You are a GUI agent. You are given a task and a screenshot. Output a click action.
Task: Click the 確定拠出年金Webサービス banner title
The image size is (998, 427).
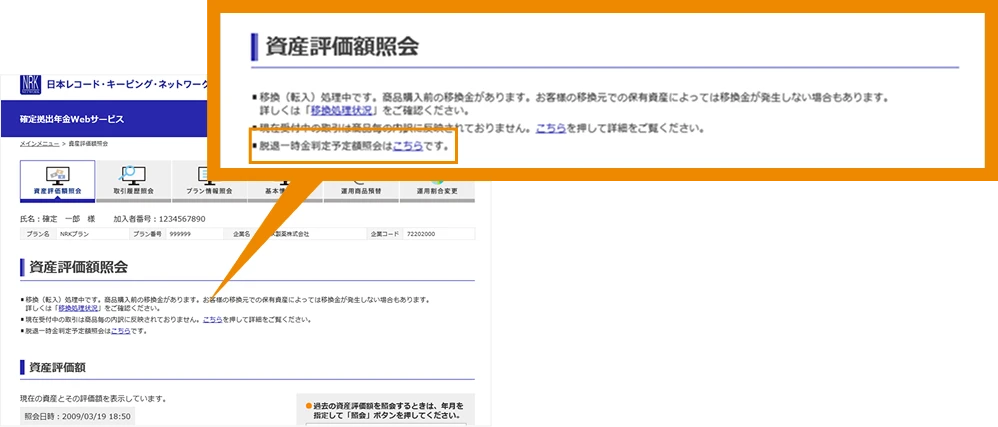point(72,119)
